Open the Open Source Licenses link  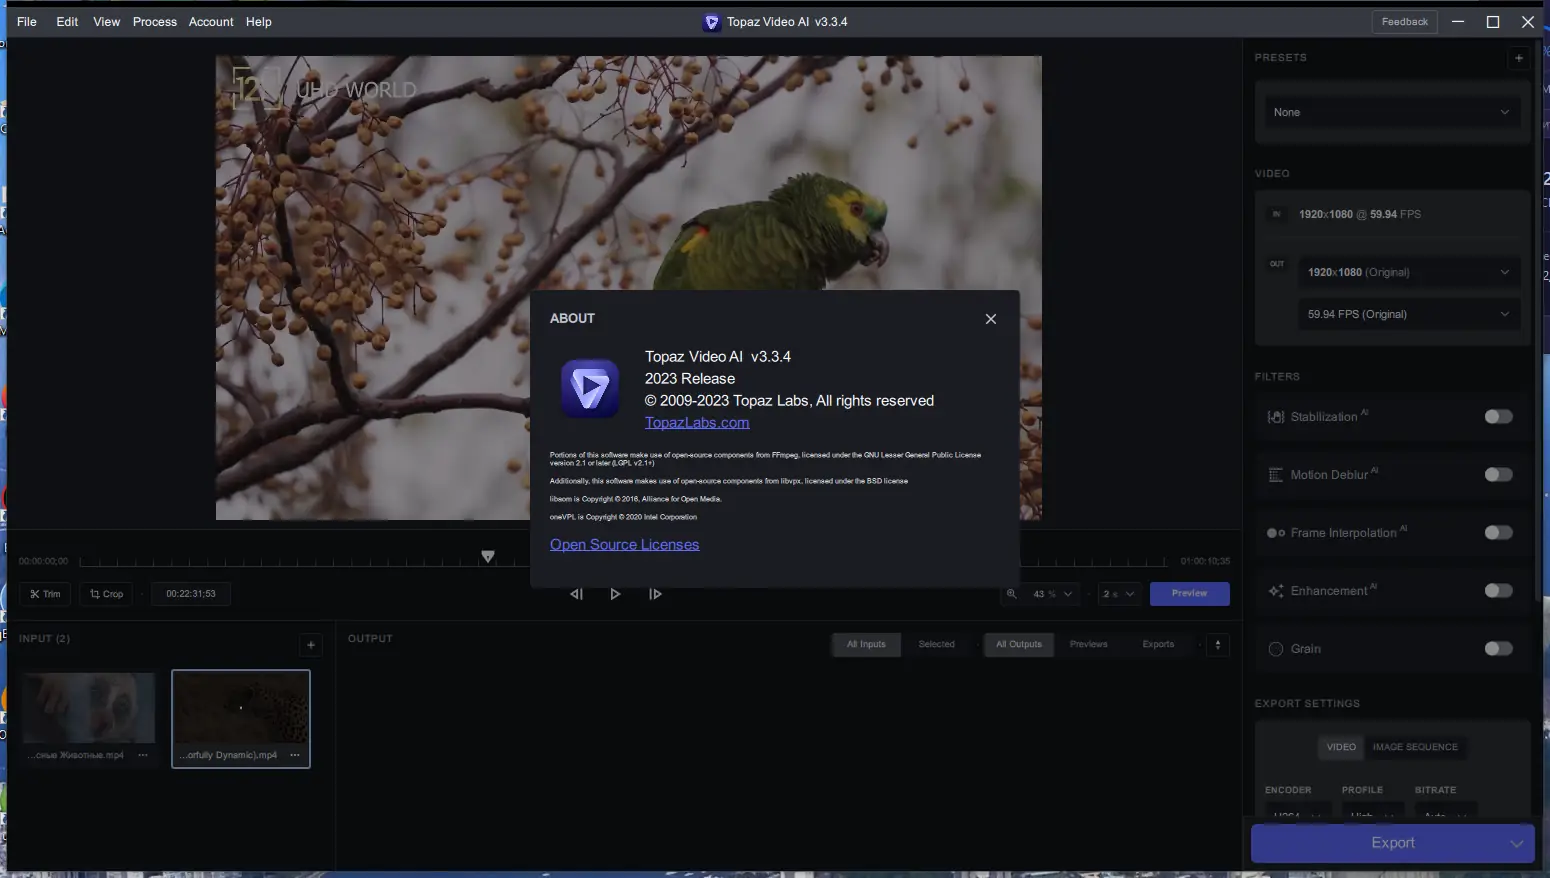pos(624,545)
